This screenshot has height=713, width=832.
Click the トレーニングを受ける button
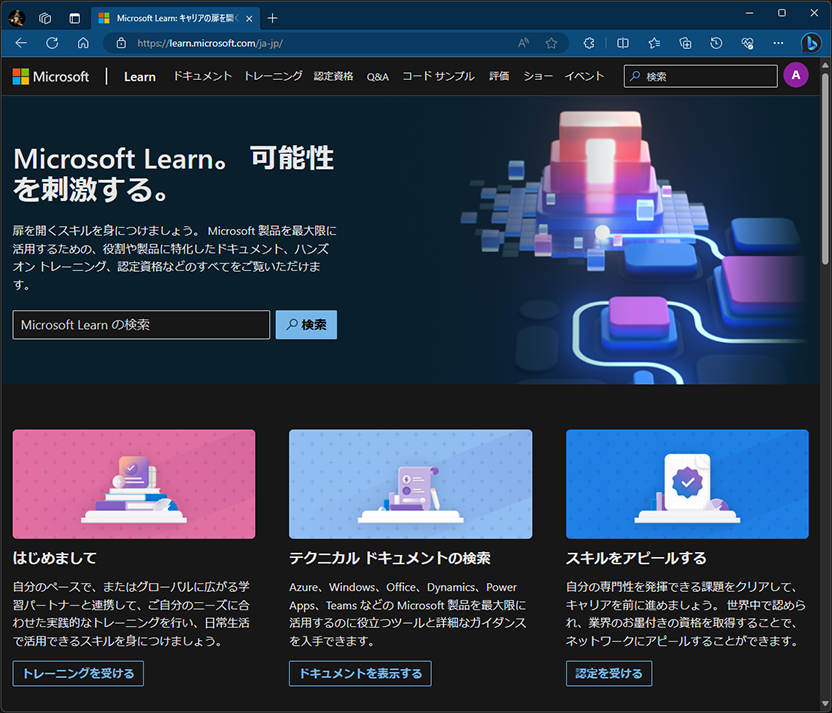click(77, 673)
